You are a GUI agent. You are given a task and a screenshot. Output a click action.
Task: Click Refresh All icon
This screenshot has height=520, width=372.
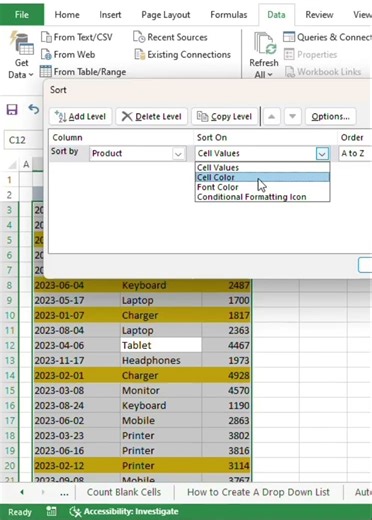pyautogui.click(x=265, y=44)
